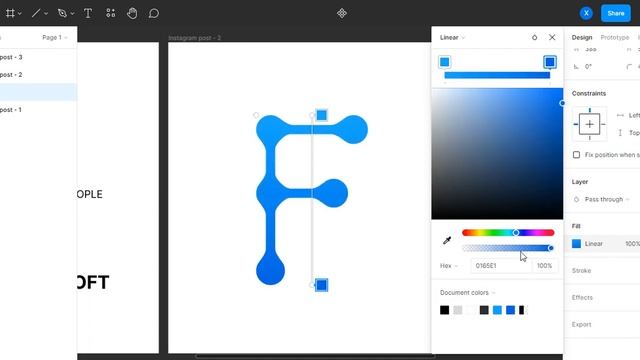The height and width of the screenshot is (360, 640).
Task: Pick the light blue document color swatch
Action: (497, 310)
